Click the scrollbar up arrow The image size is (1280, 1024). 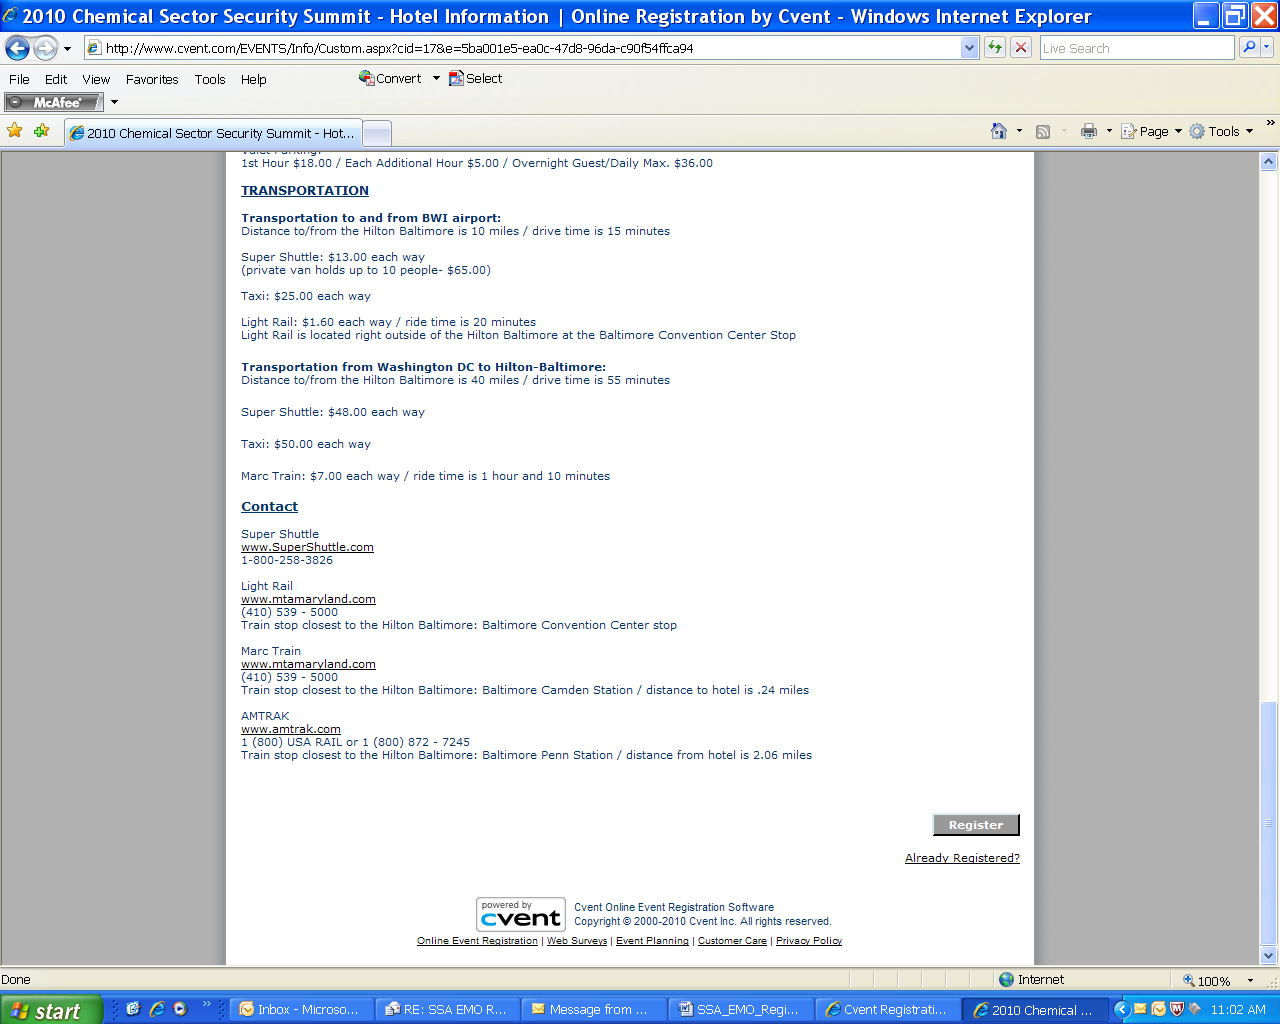[x=1269, y=162]
